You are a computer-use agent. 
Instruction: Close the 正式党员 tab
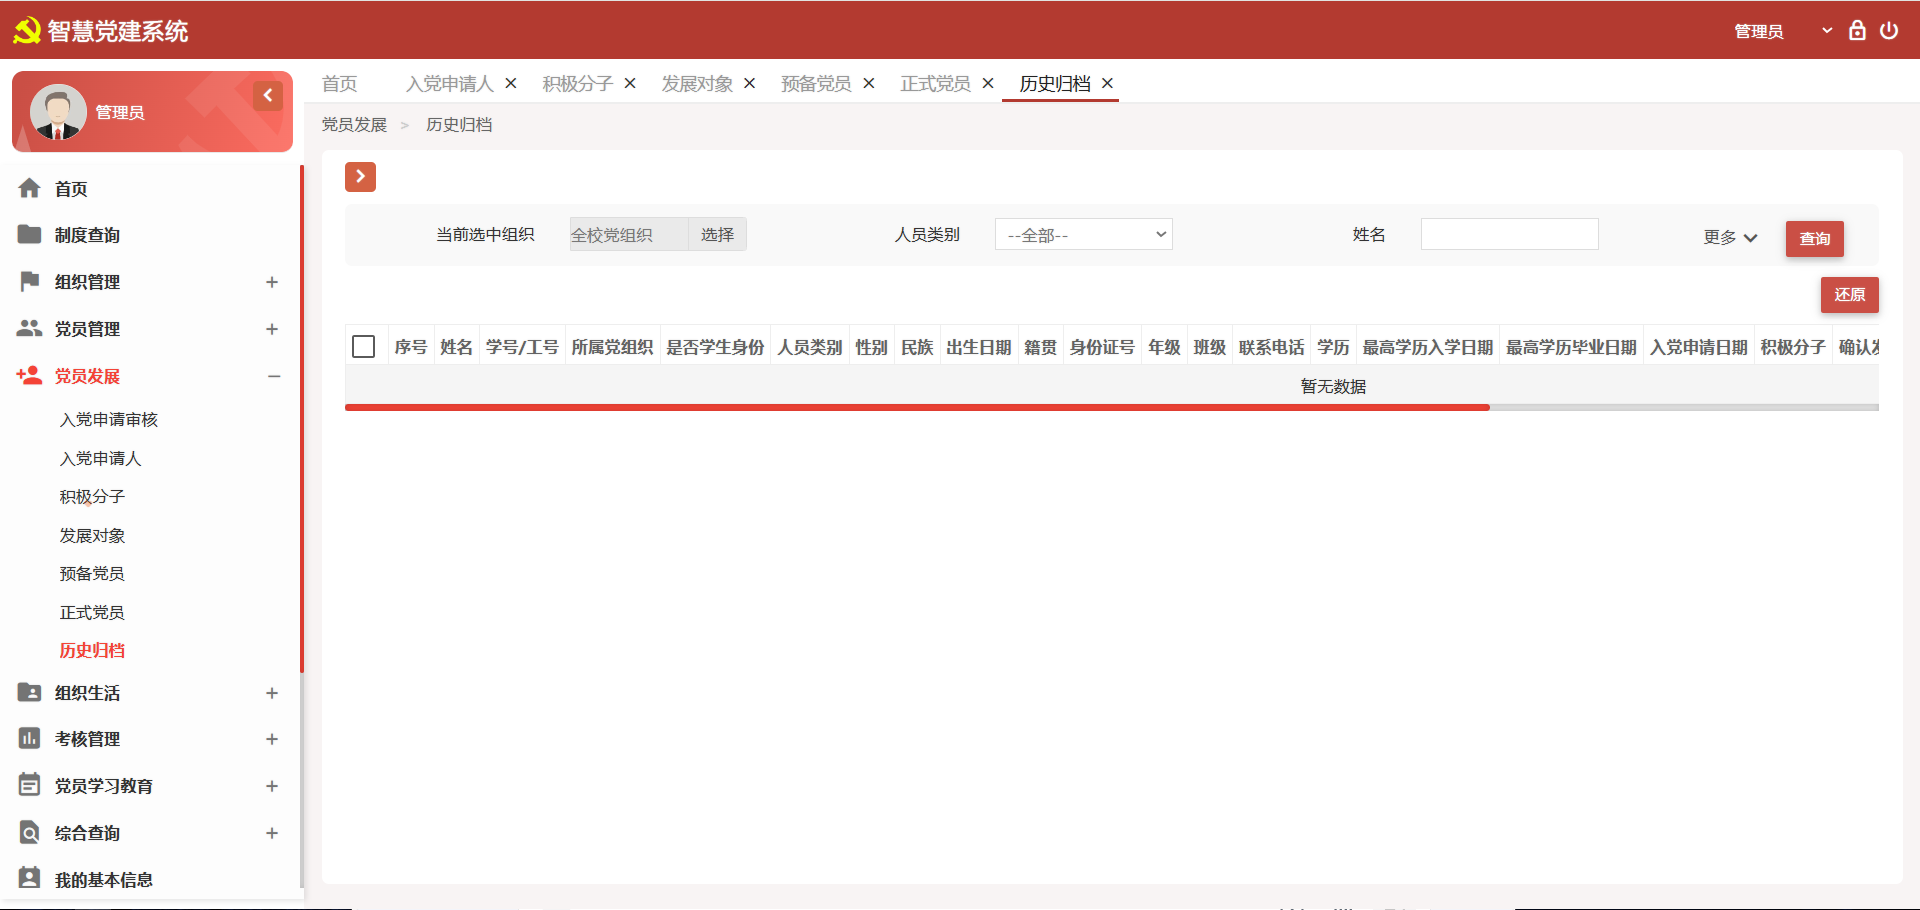988,83
